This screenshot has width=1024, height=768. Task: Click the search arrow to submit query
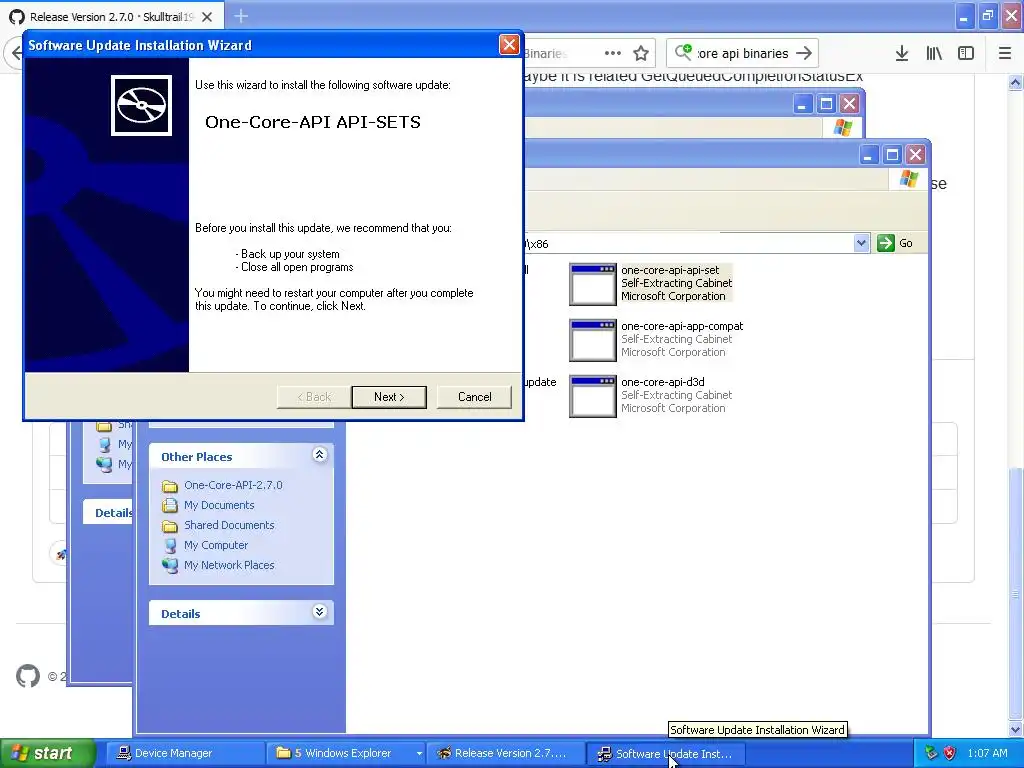[804, 54]
